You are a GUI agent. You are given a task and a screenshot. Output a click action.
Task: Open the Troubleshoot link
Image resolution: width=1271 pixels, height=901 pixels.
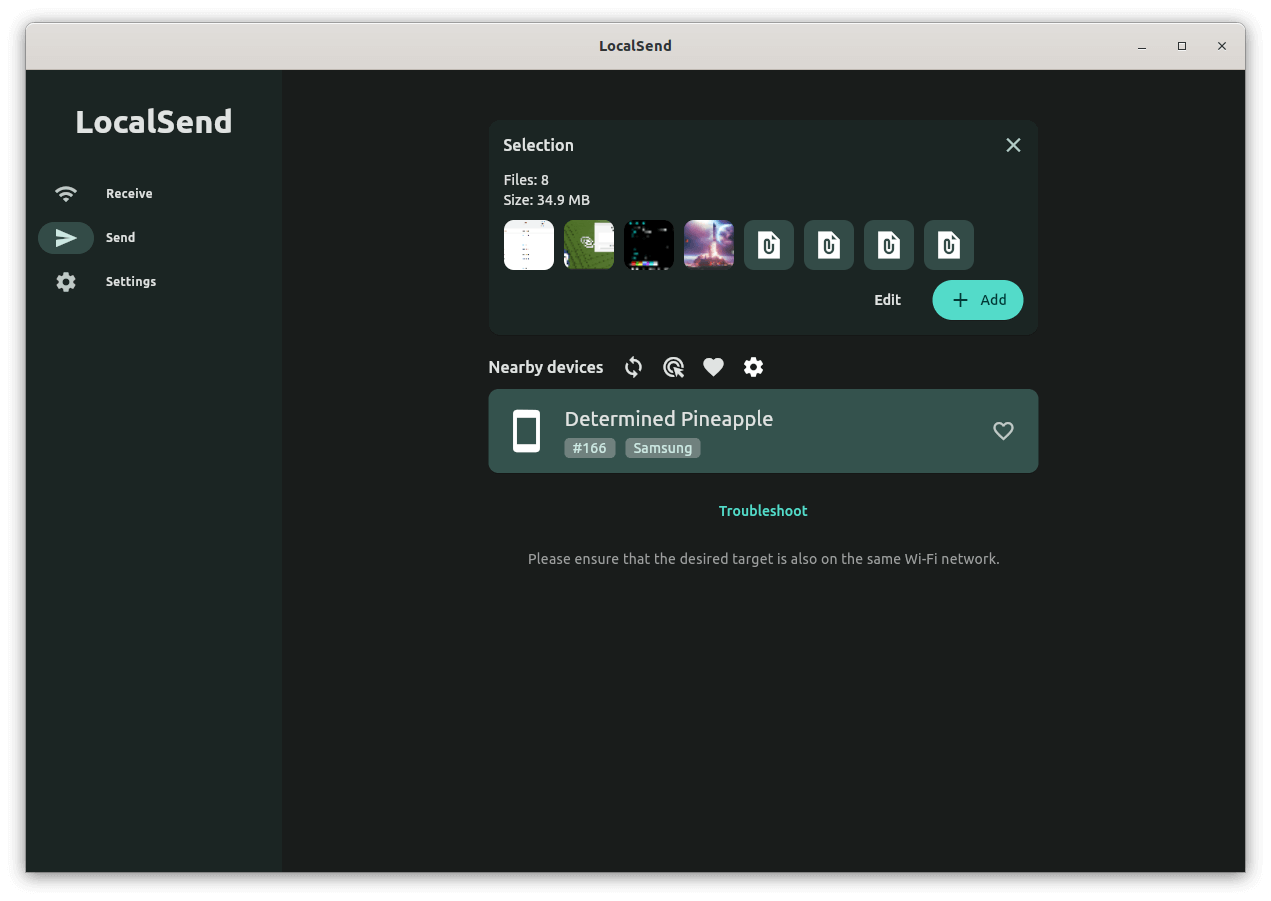pyautogui.click(x=762, y=510)
